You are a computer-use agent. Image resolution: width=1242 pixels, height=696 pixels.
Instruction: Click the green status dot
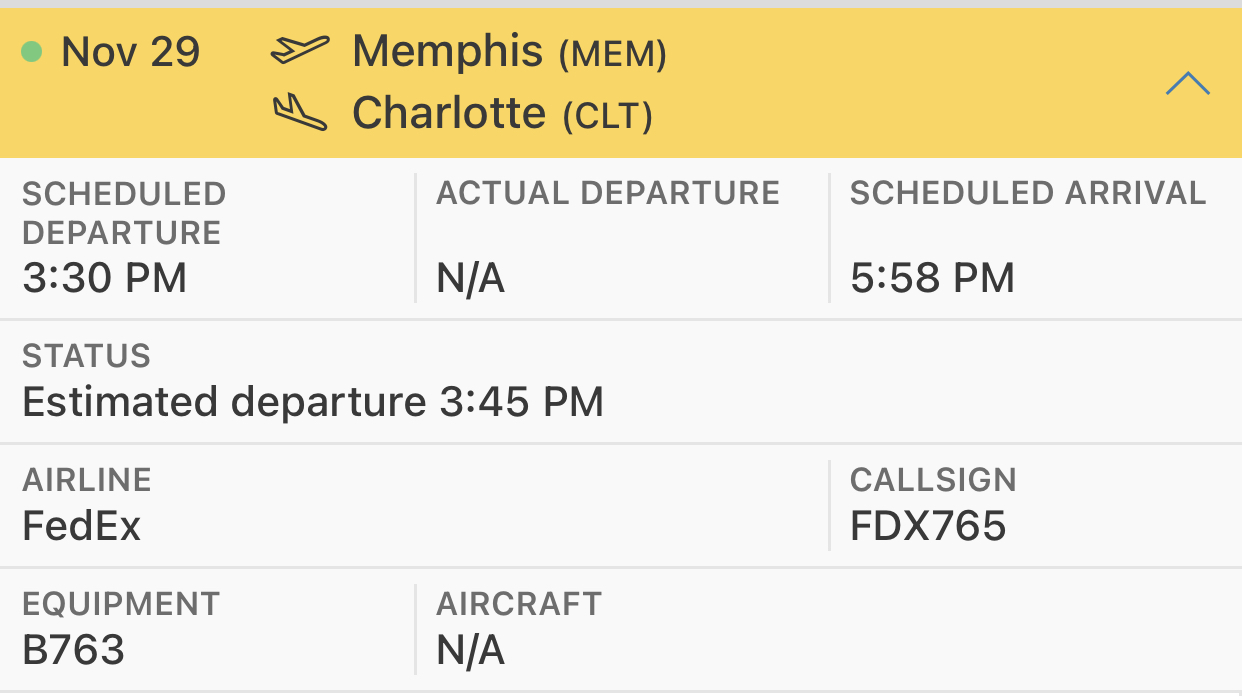click(x=31, y=51)
